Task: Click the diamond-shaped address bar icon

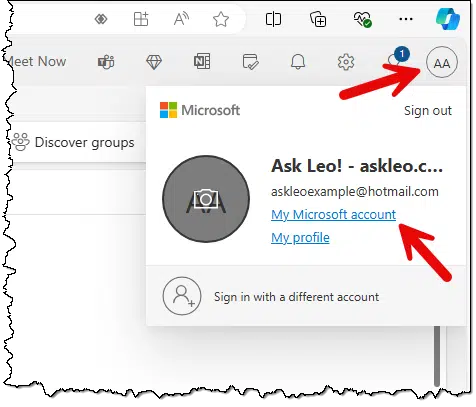Action: coord(101,19)
